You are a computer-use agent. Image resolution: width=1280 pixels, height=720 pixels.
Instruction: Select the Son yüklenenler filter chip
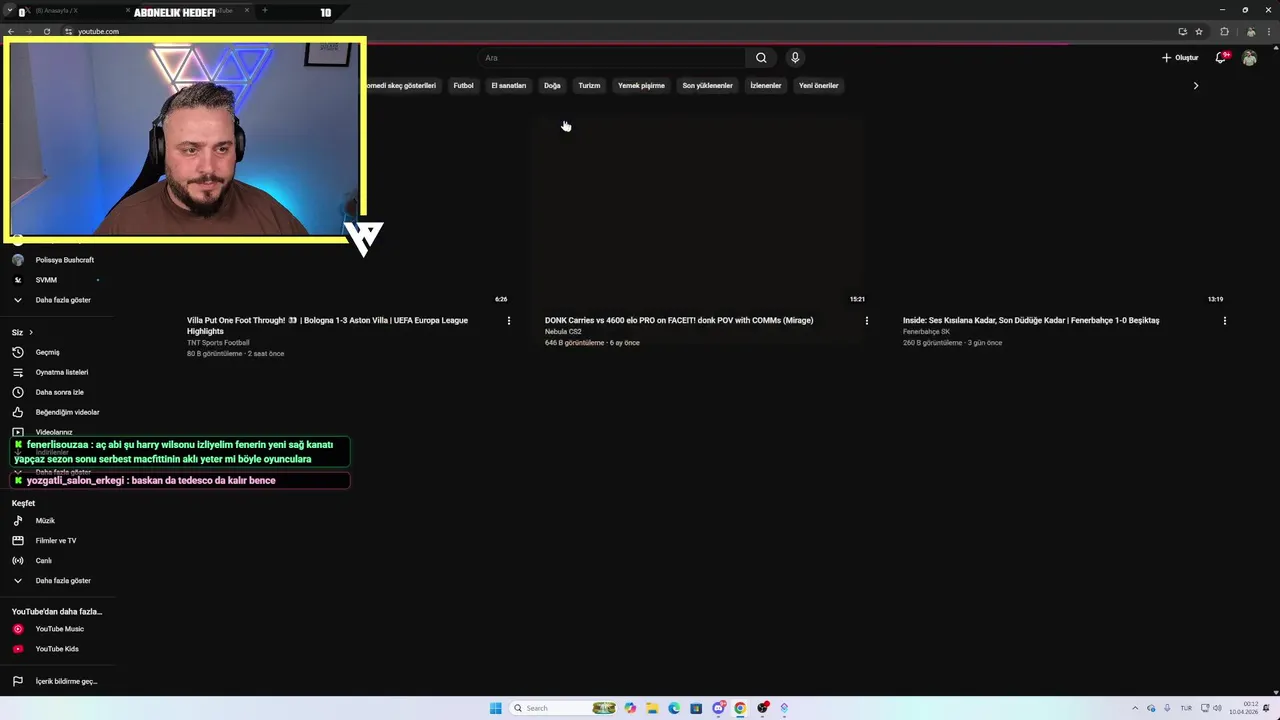(707, 85)
